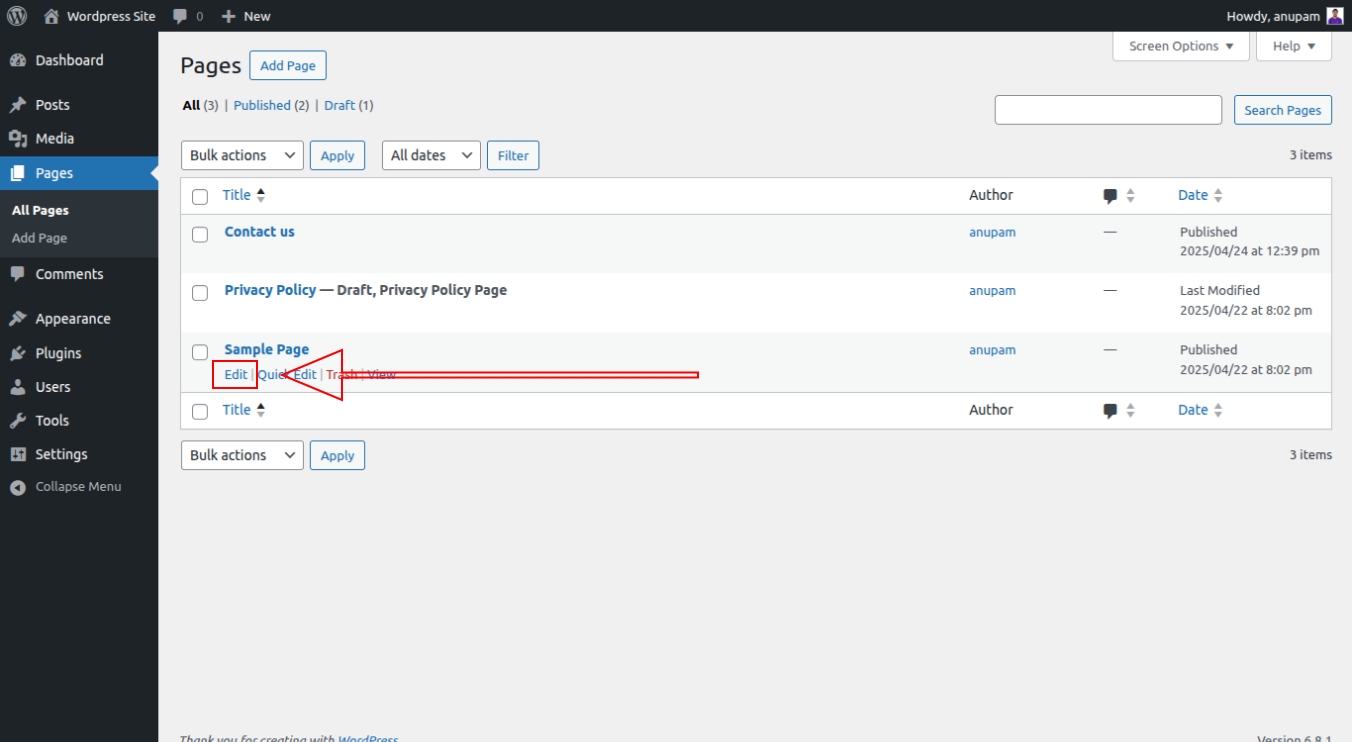Click Edit under Sample Page

236,374
